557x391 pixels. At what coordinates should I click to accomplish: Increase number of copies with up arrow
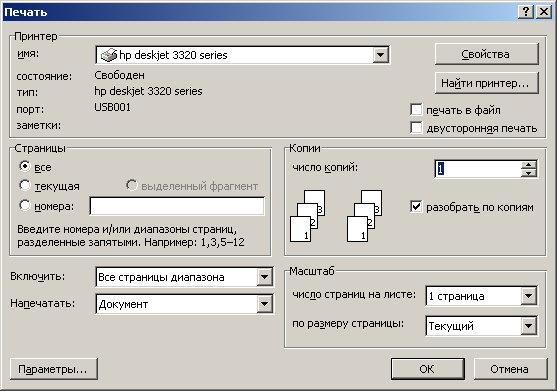click(x=529, y=165)
